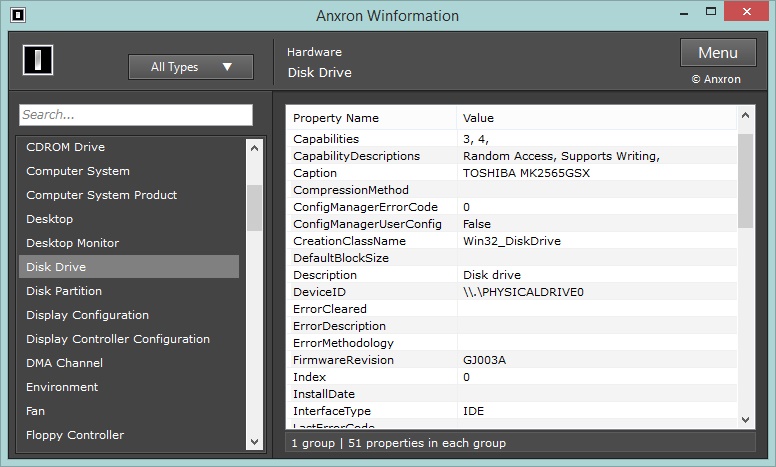Viewport: 776px width, 467px height.
Task: Click the Anxron logo icon in header
Action: tap(37, 61)
